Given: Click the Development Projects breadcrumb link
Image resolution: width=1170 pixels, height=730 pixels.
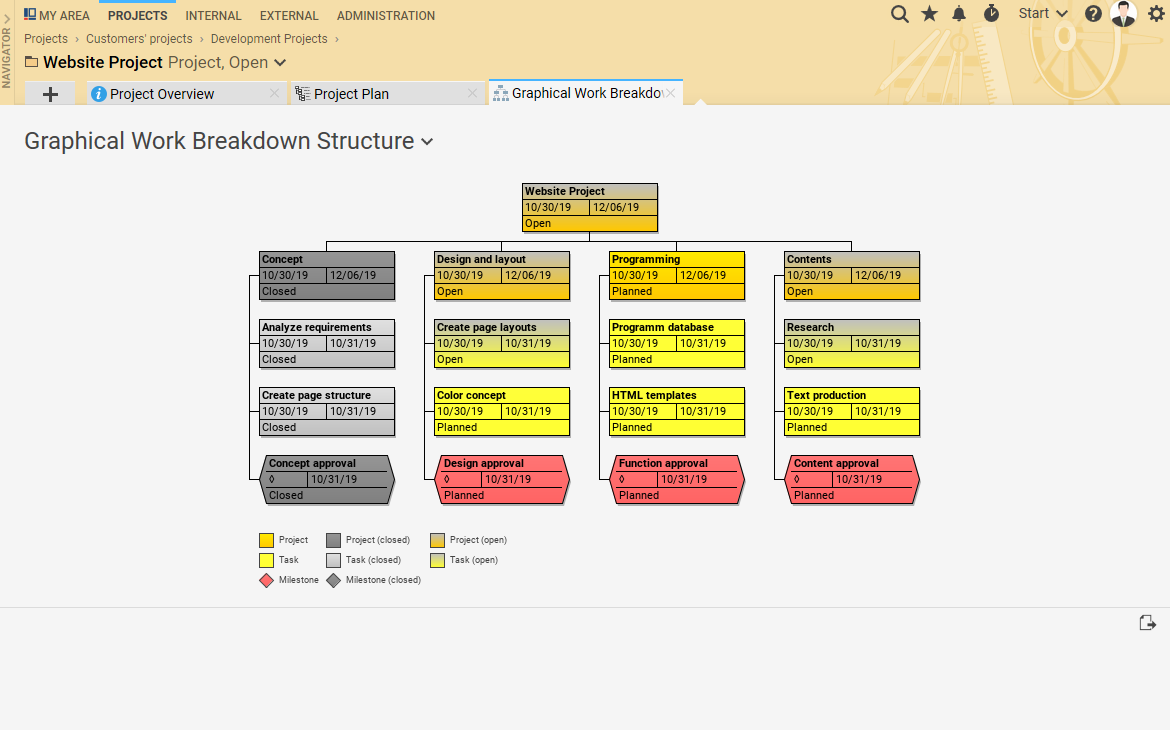Looking at the screenshot, I should tap(268, 38).
